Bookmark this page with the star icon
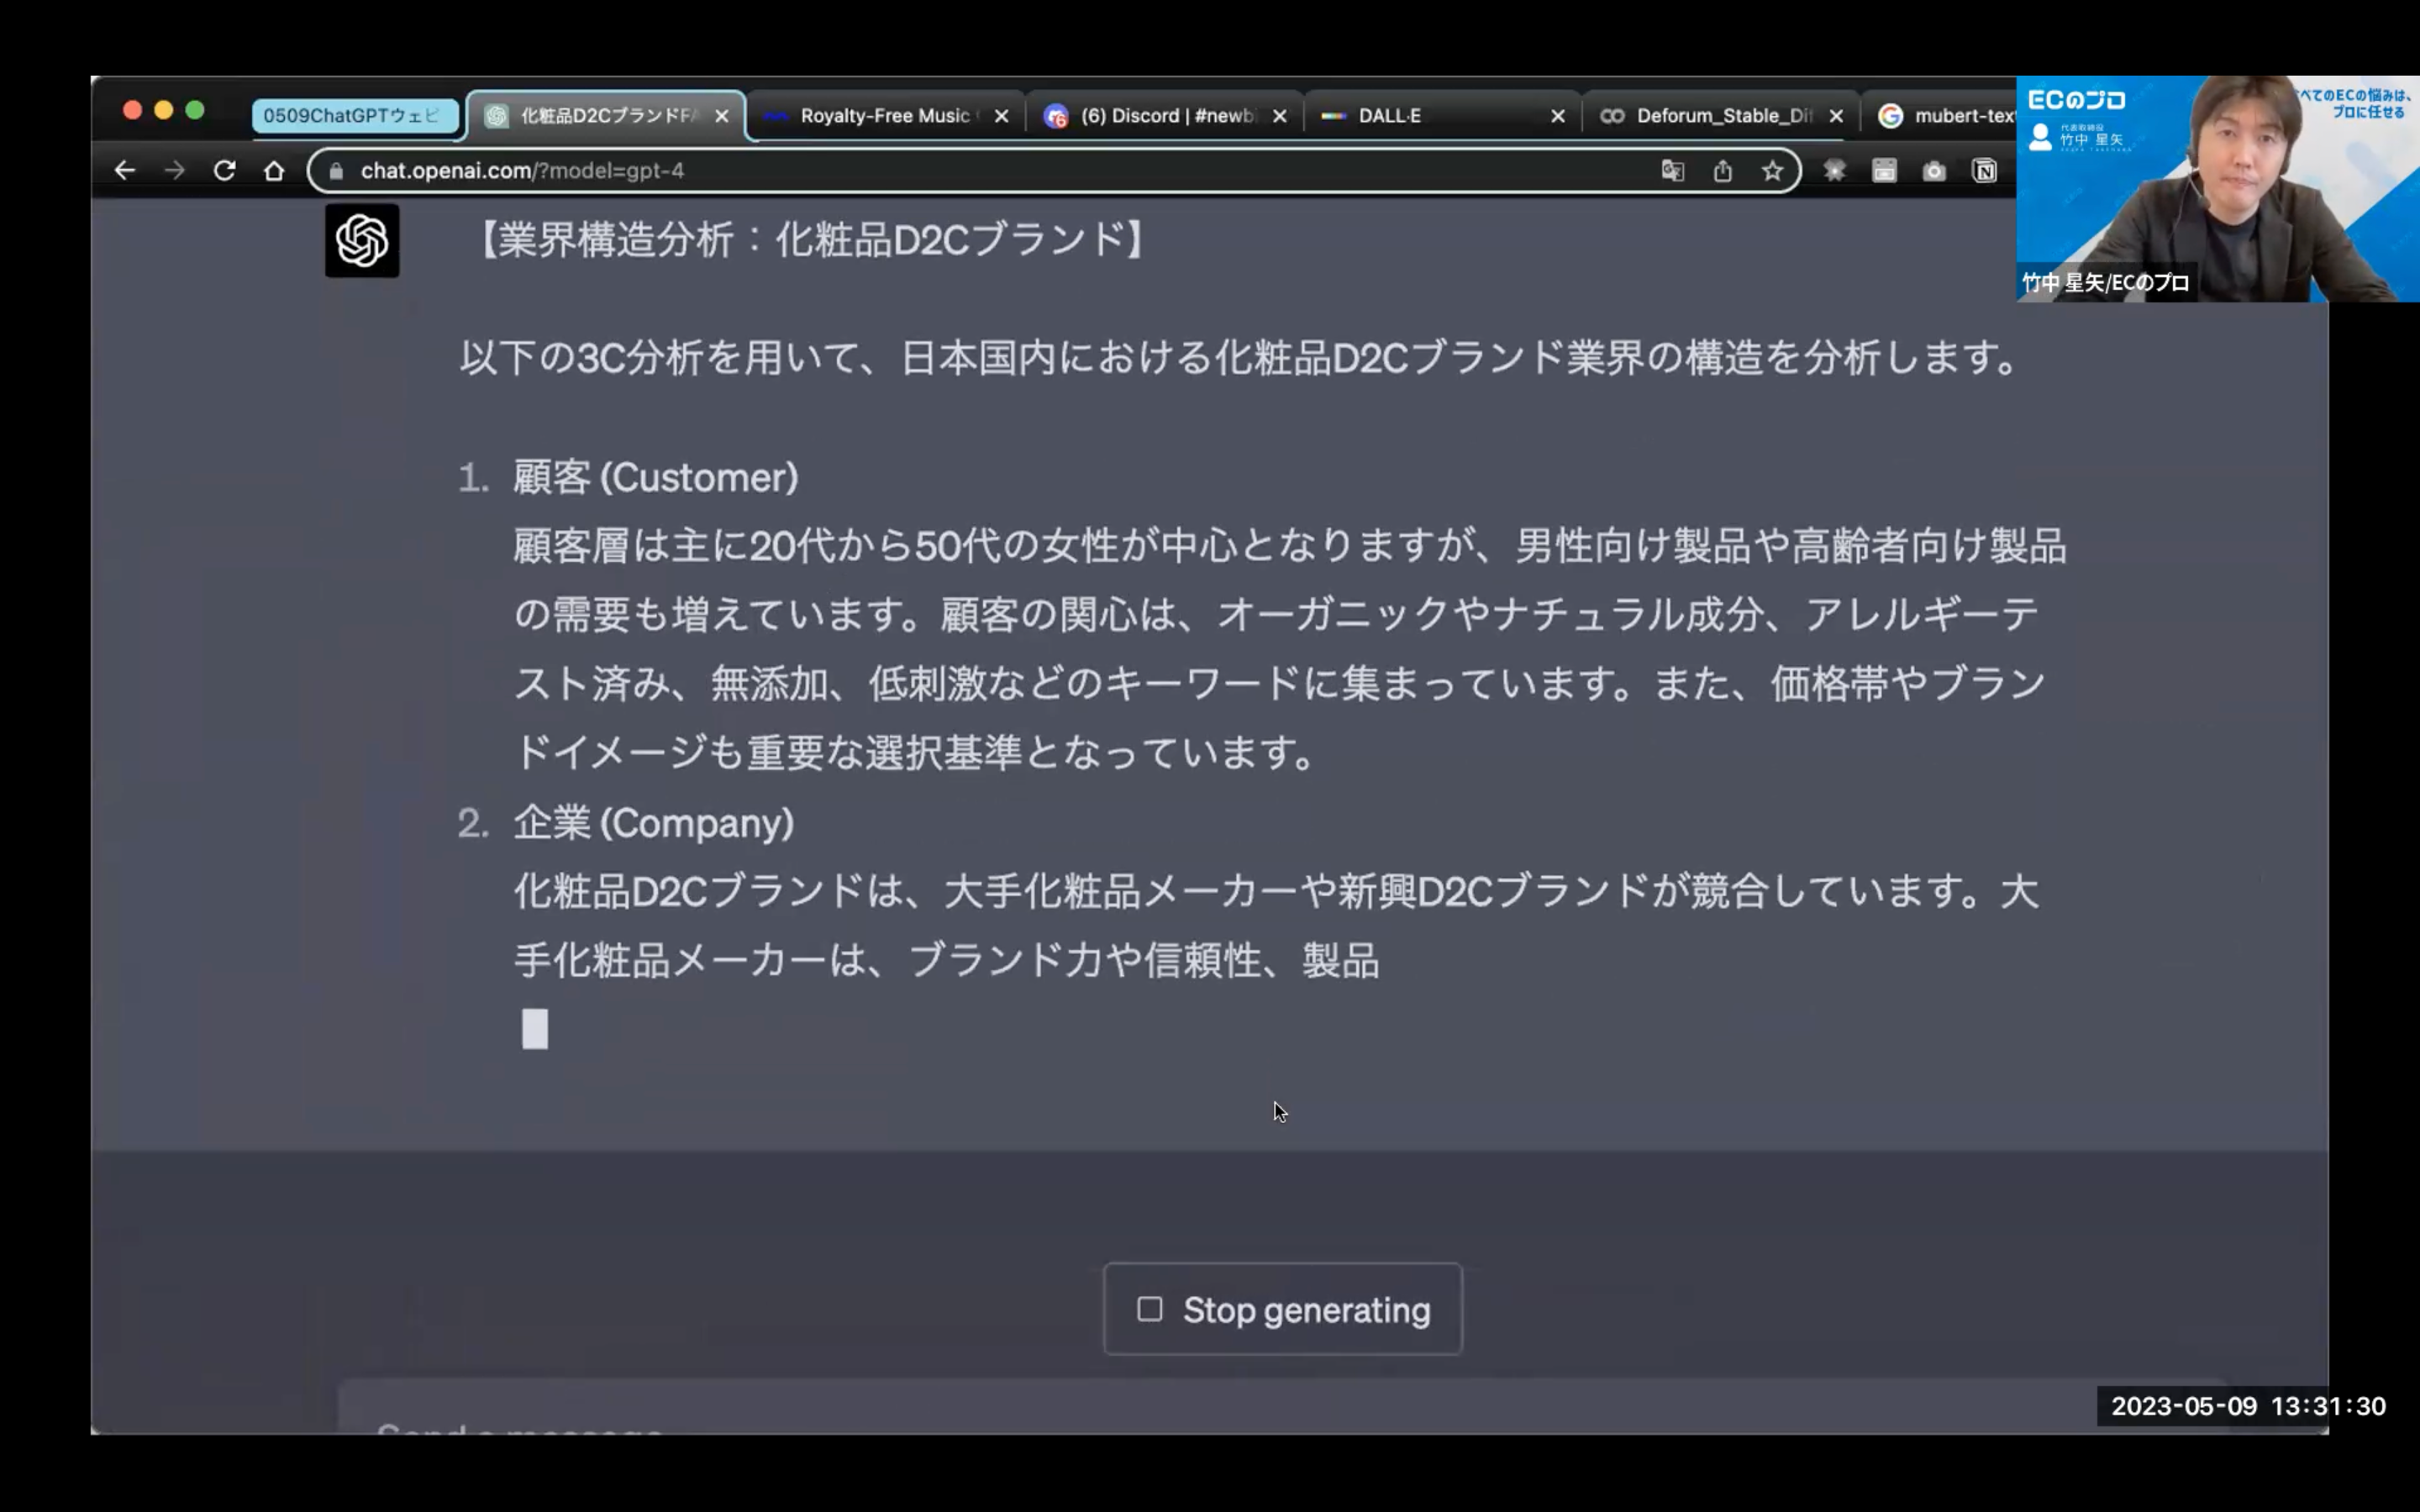Viewport: 2420px width, 1512px height. point(1772,171)
